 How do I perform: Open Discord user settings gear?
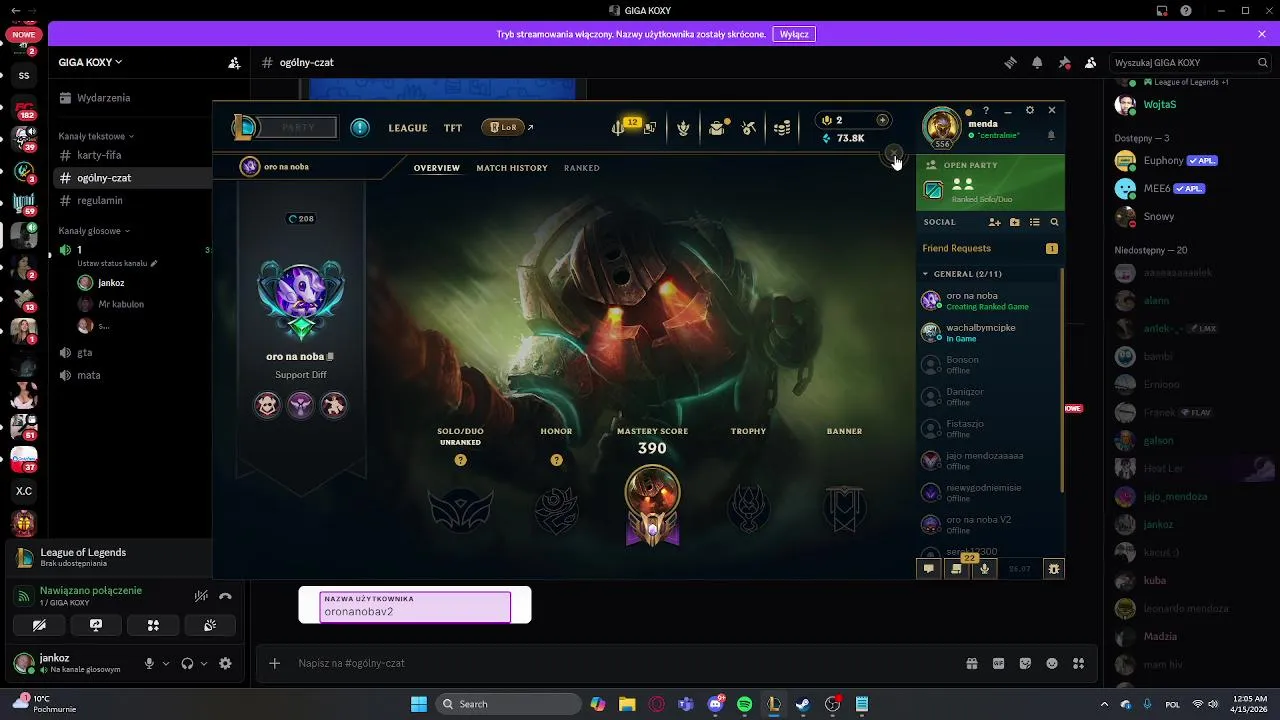pyautogui.click(x=225, y=663)
